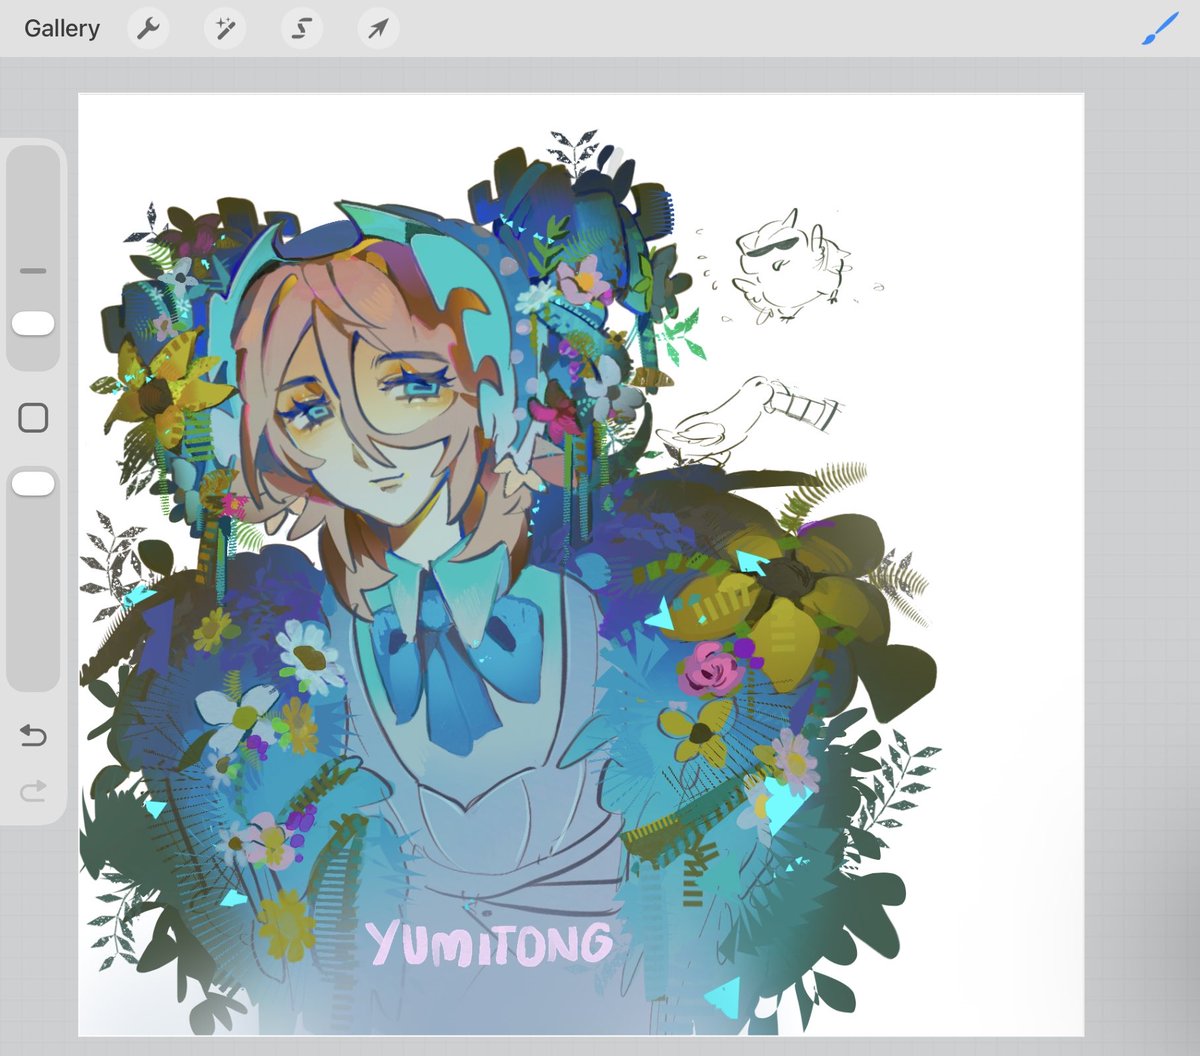Tap the square Modify button in sidebar
This screenshot has height=1056, width=1200.
pyautogui.click(x=33, y=417)
